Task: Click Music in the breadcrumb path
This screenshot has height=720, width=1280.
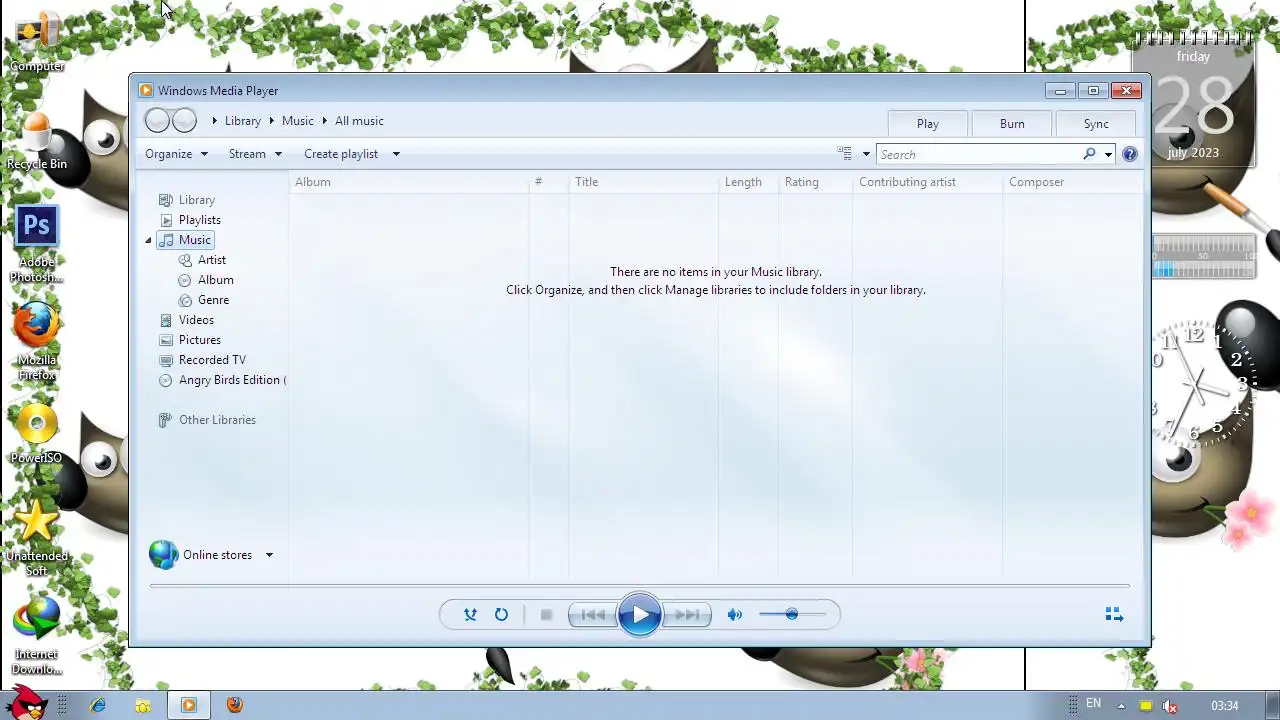Action: pyautogui.click(x=298, y=121)
